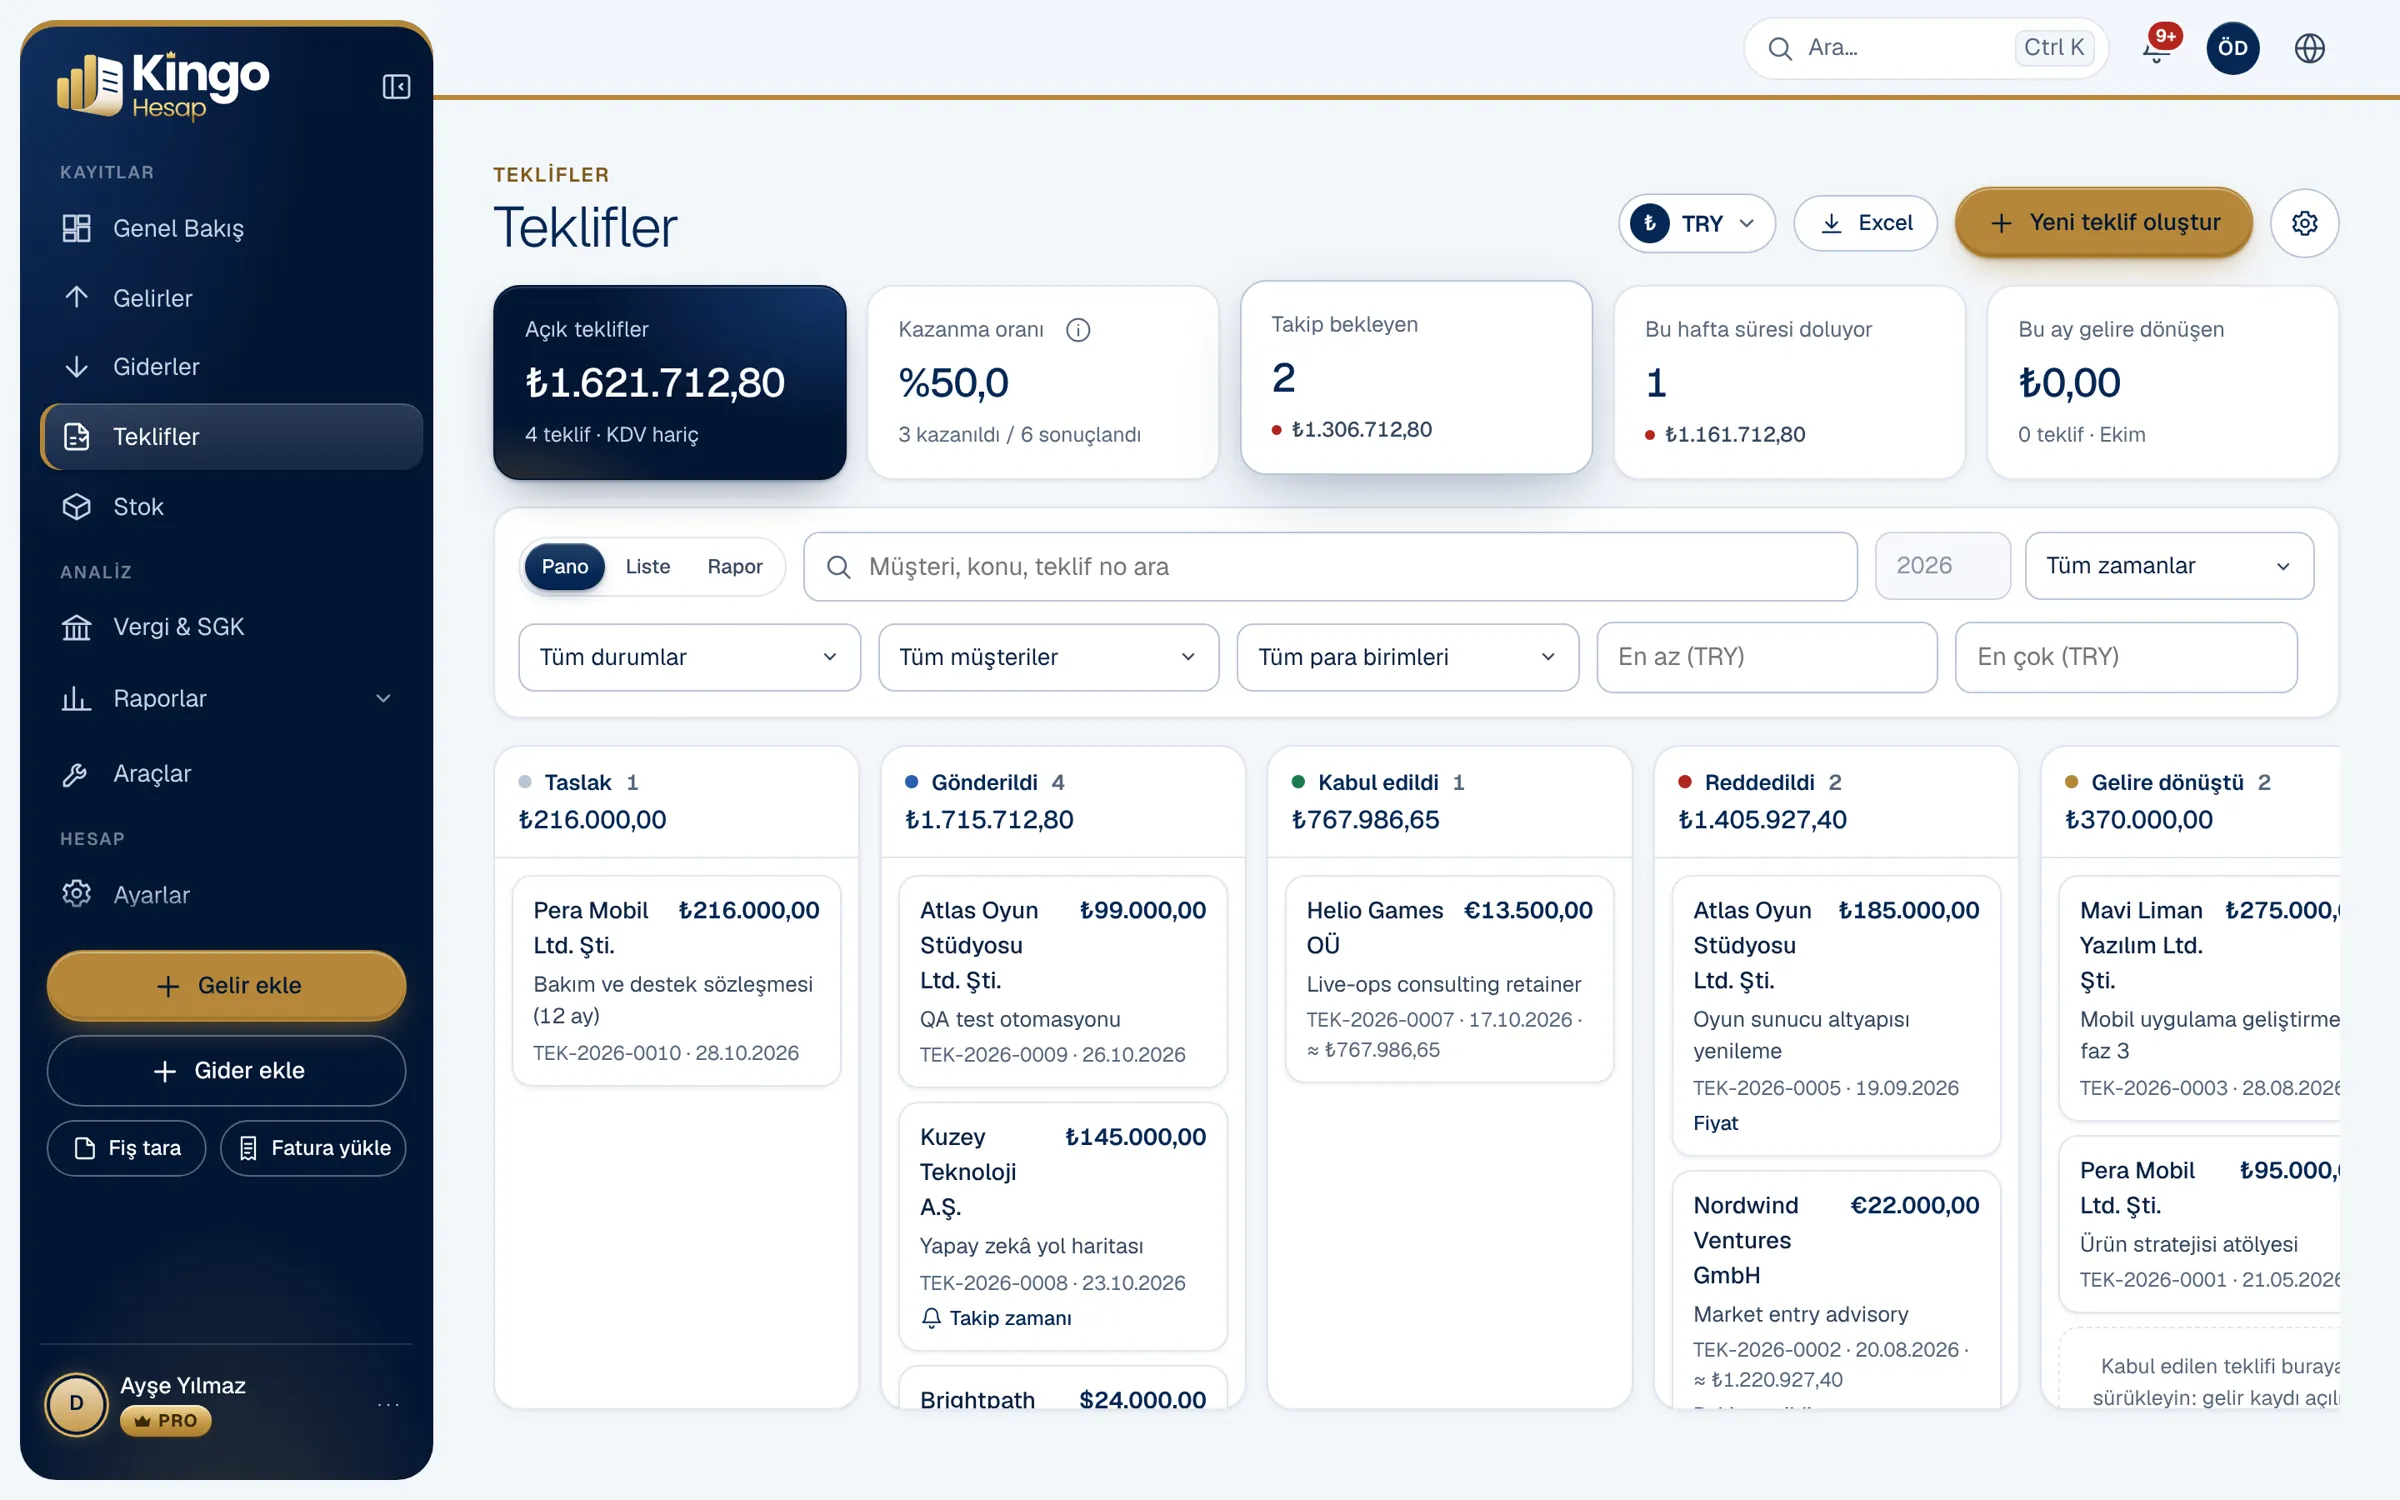Expand the Tüm durumlar dropdown
The width and height of the screenshot is (2400, 1500).
689,657
